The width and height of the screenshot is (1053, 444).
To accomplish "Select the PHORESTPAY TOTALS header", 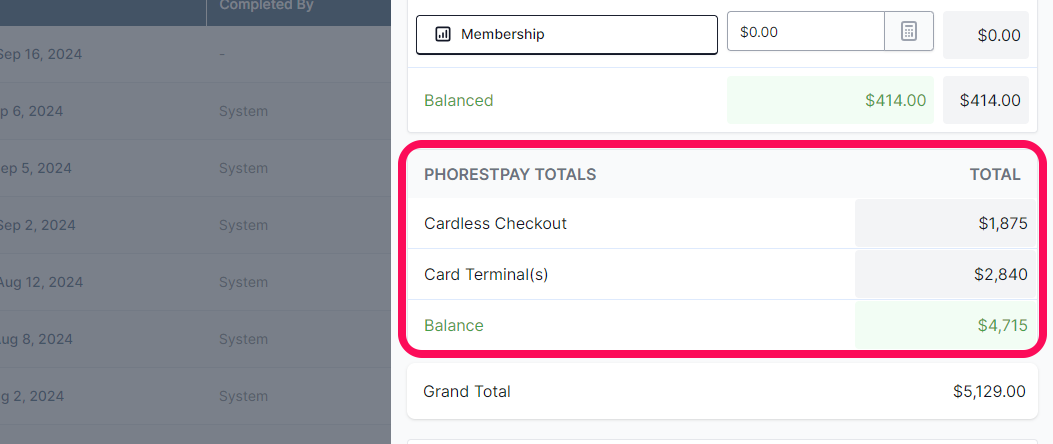I will click(x=510, y=175).
